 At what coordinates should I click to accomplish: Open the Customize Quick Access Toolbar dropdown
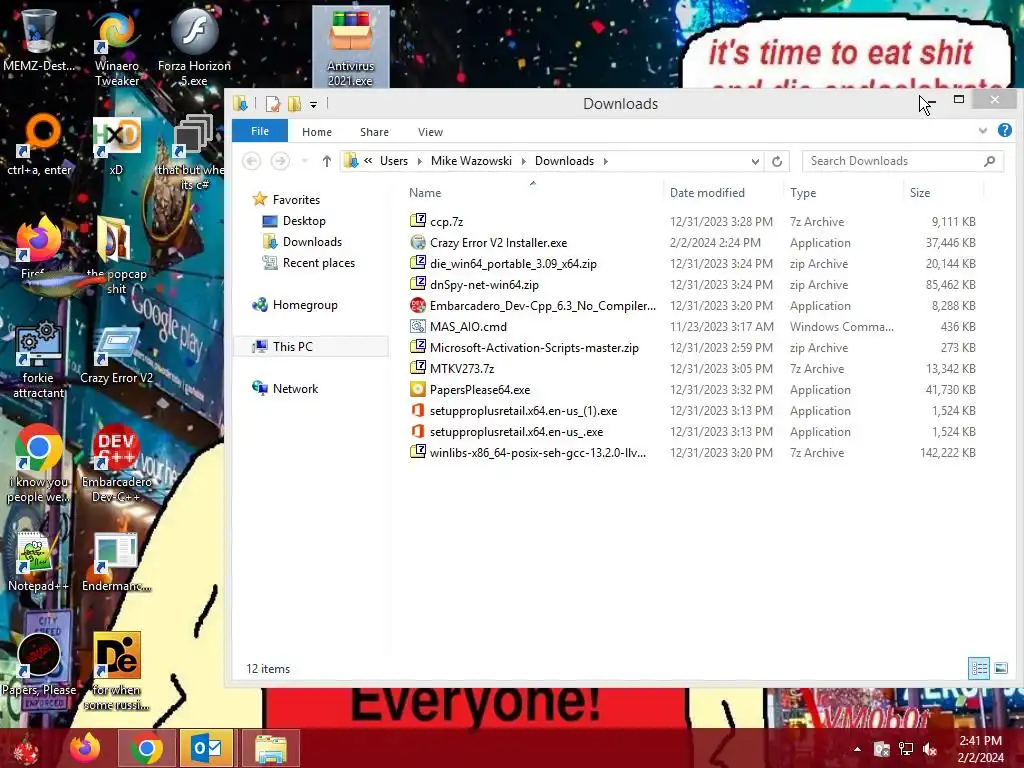313,104
